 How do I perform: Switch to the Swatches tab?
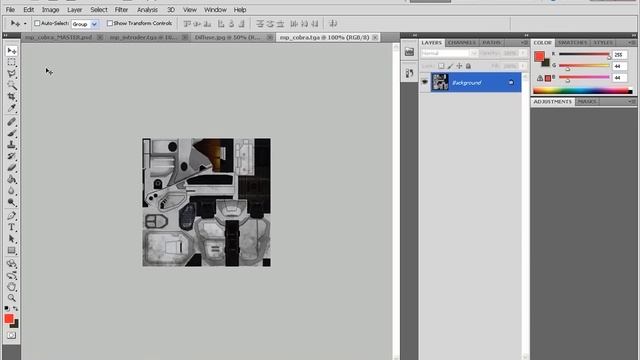(573, 42)
